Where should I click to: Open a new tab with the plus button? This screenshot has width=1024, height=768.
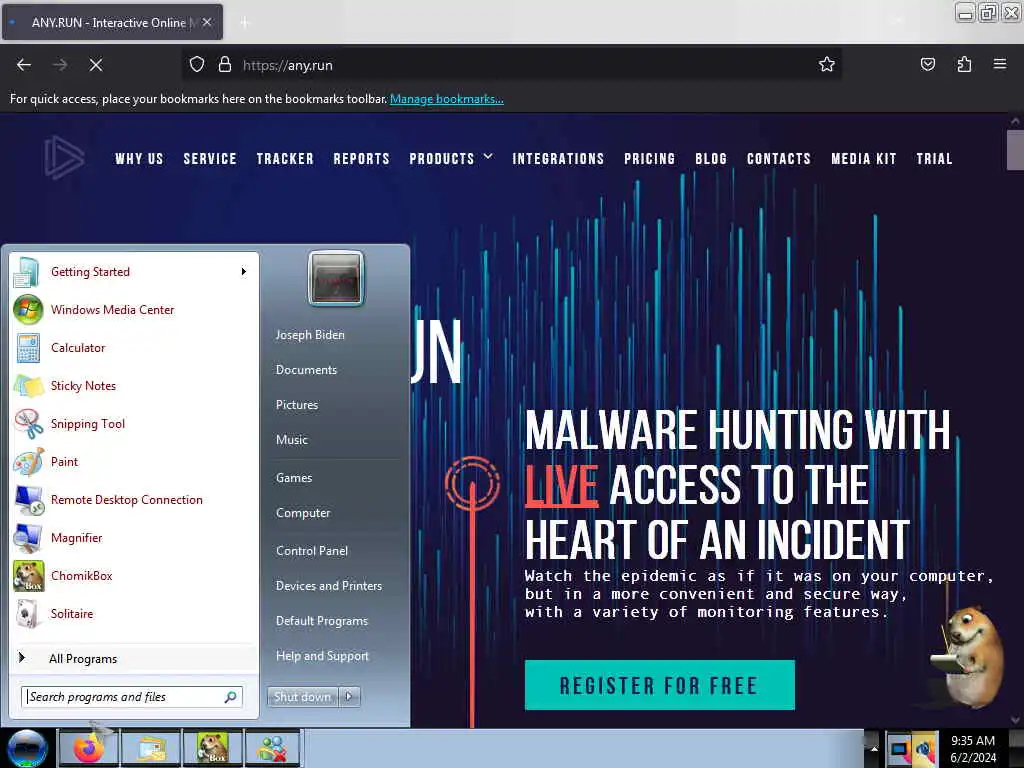[245, 23]
